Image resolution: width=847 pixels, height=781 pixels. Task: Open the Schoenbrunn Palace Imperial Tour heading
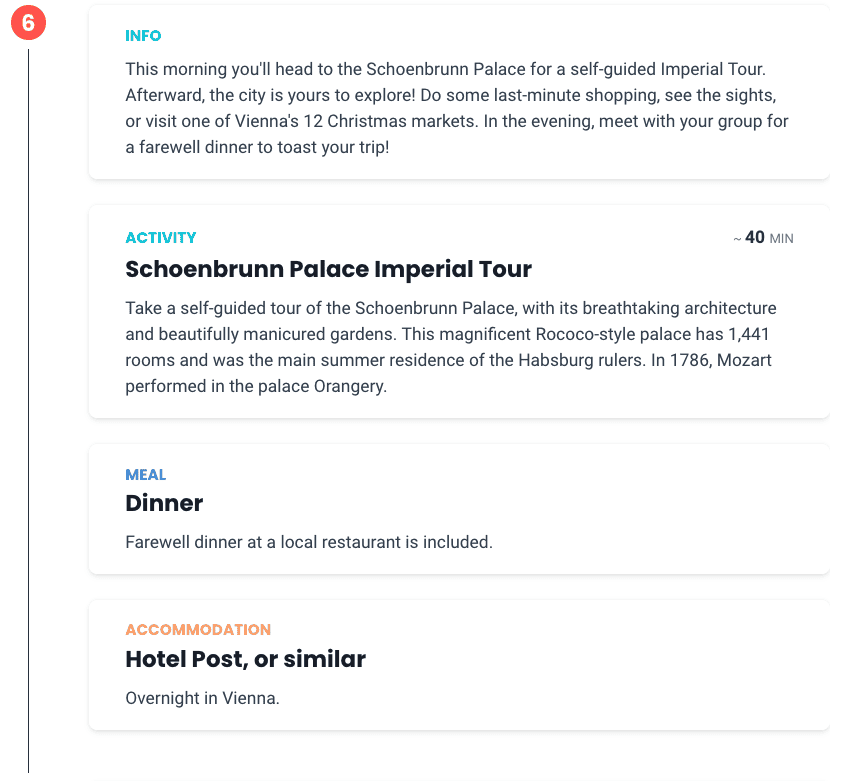pos(328,269)
